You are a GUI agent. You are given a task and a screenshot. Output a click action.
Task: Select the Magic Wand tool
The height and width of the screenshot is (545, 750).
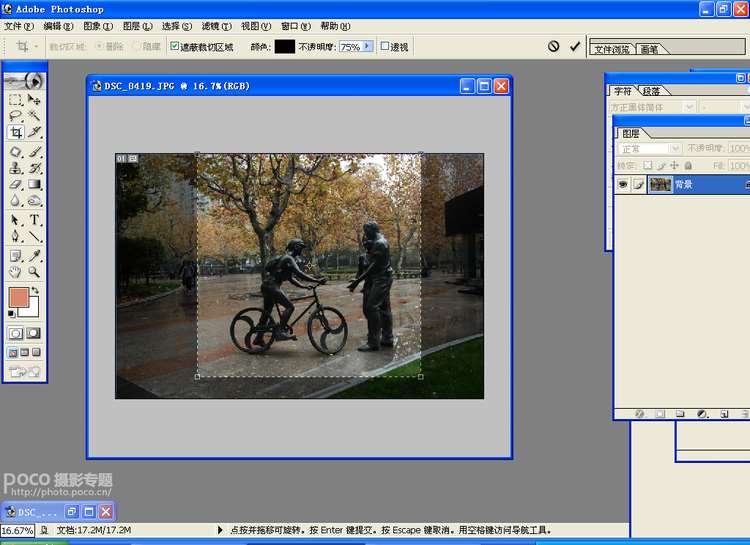33,116
